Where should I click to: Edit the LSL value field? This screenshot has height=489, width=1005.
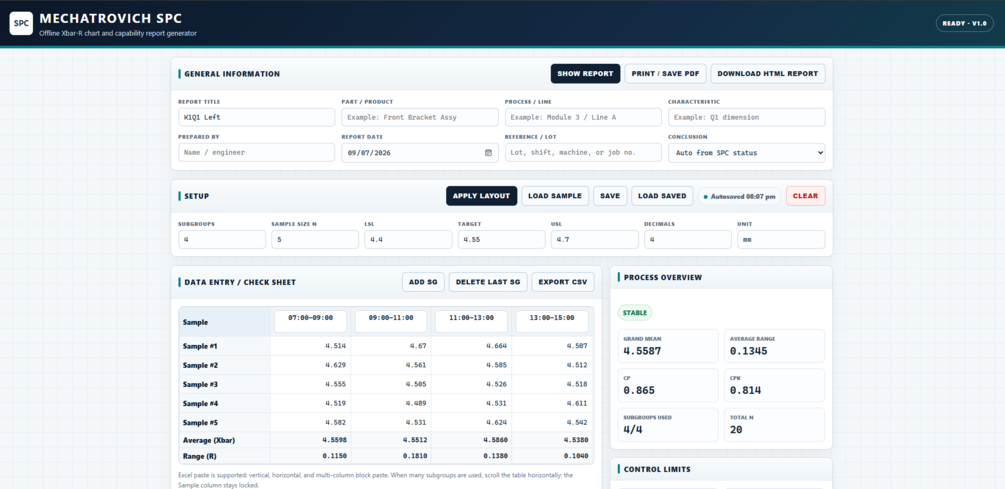(x=408, y=240)
